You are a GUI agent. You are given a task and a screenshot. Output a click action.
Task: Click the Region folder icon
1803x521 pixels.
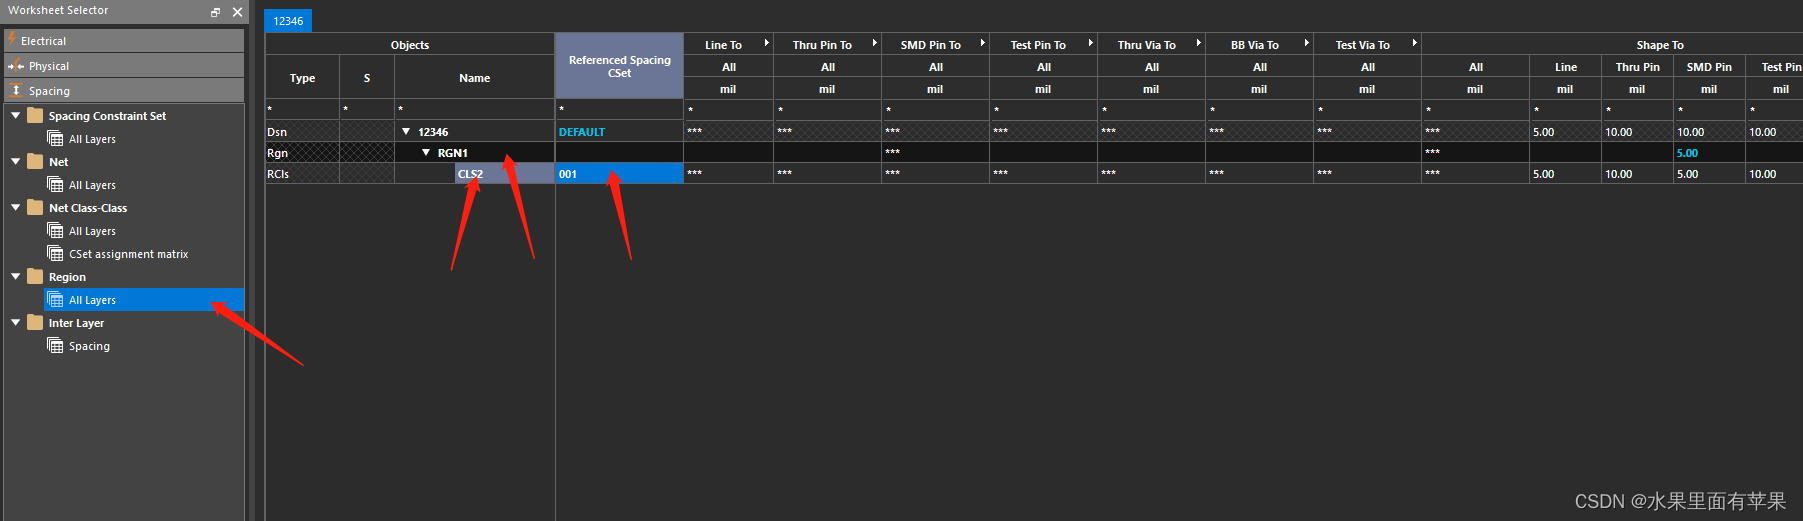(35, 277)
